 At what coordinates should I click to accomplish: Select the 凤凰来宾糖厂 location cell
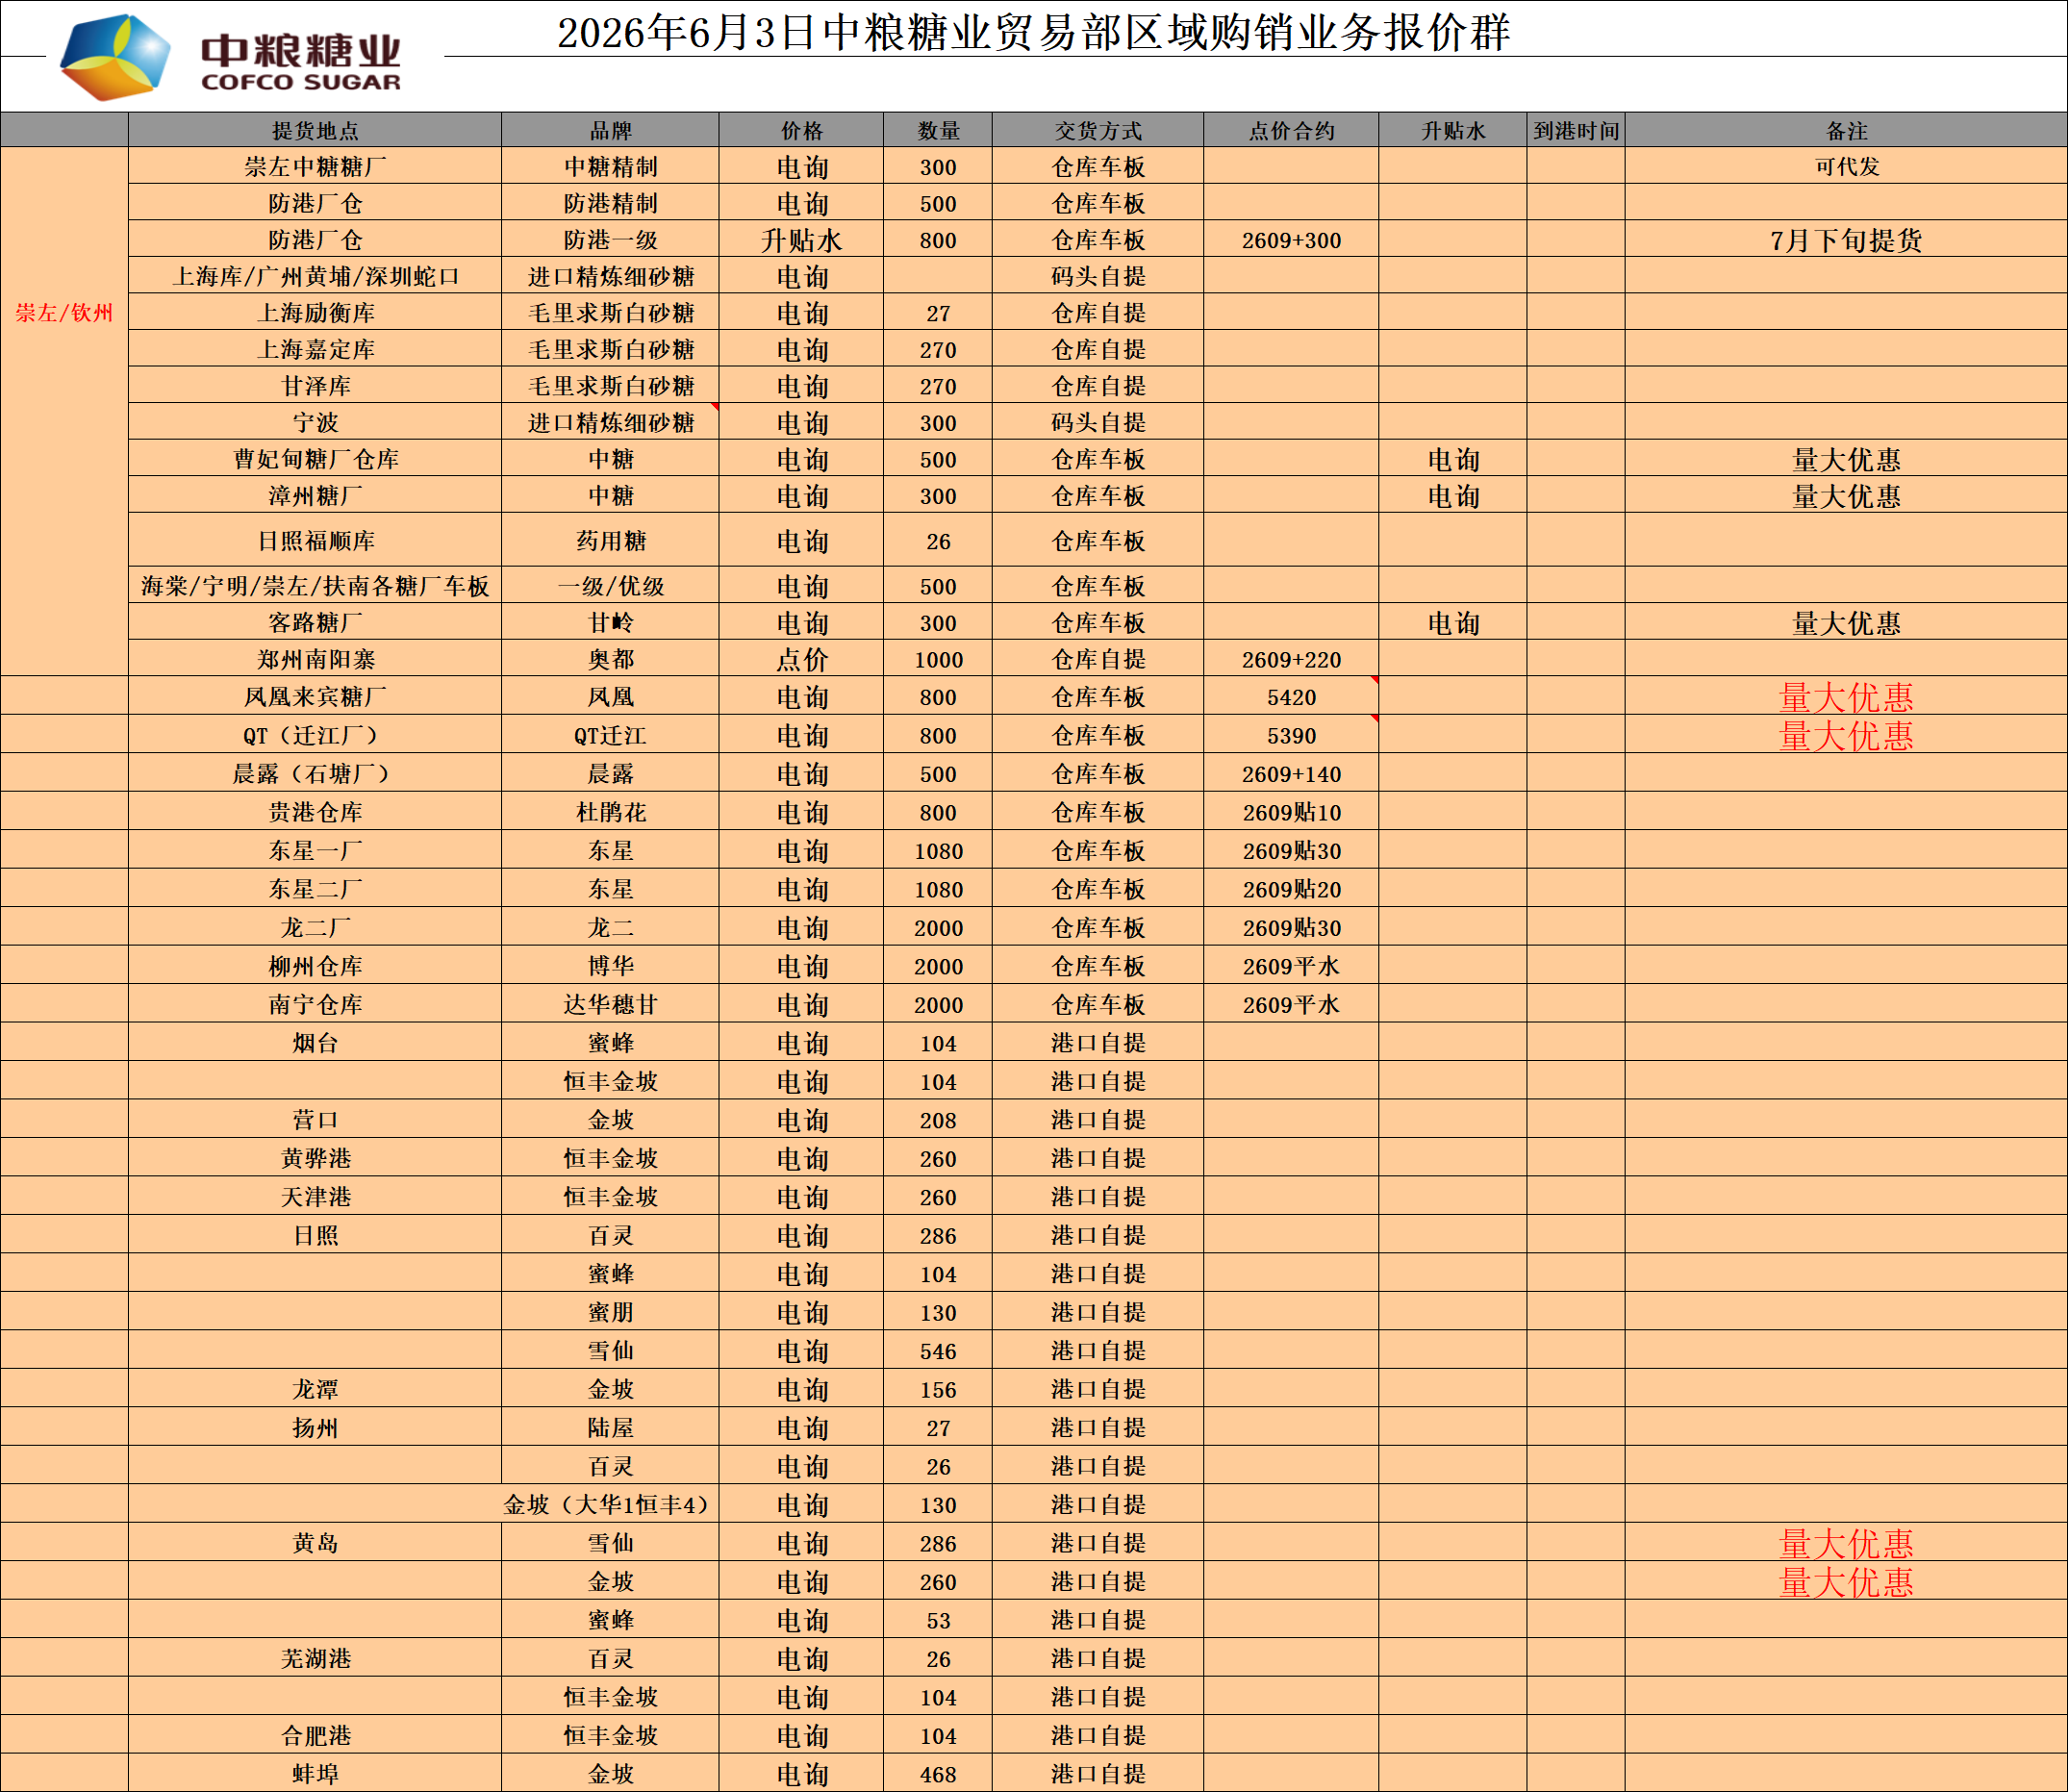pyautogui.click(x=315, y=697)
